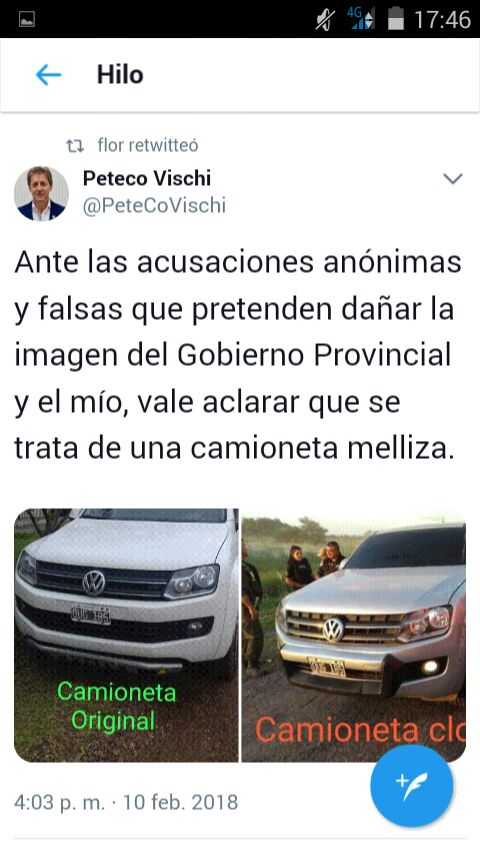The height and width of the screenshot is (854, 480).
Task: Tap the image notification icon in status bar
Action: click(27, 20)
